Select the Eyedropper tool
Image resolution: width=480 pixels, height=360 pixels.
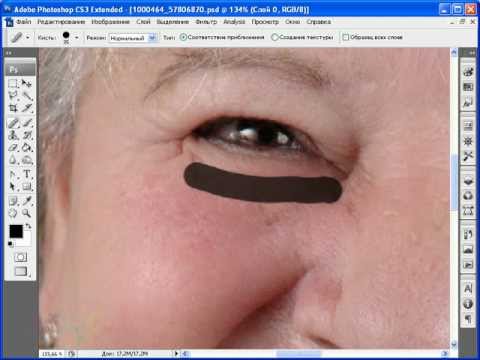point(27,201)
